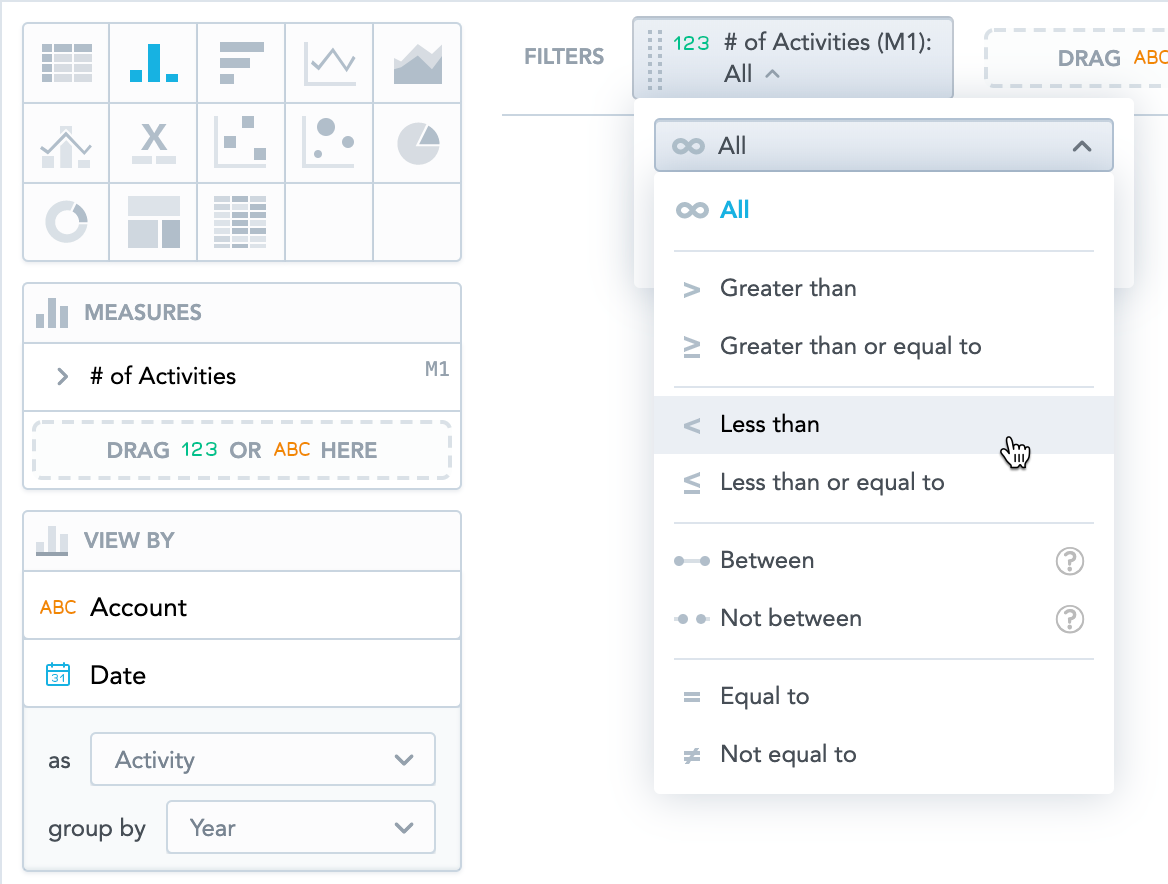
Task: Open the Activity date dimension dropdown
Action: coord(263,760)
